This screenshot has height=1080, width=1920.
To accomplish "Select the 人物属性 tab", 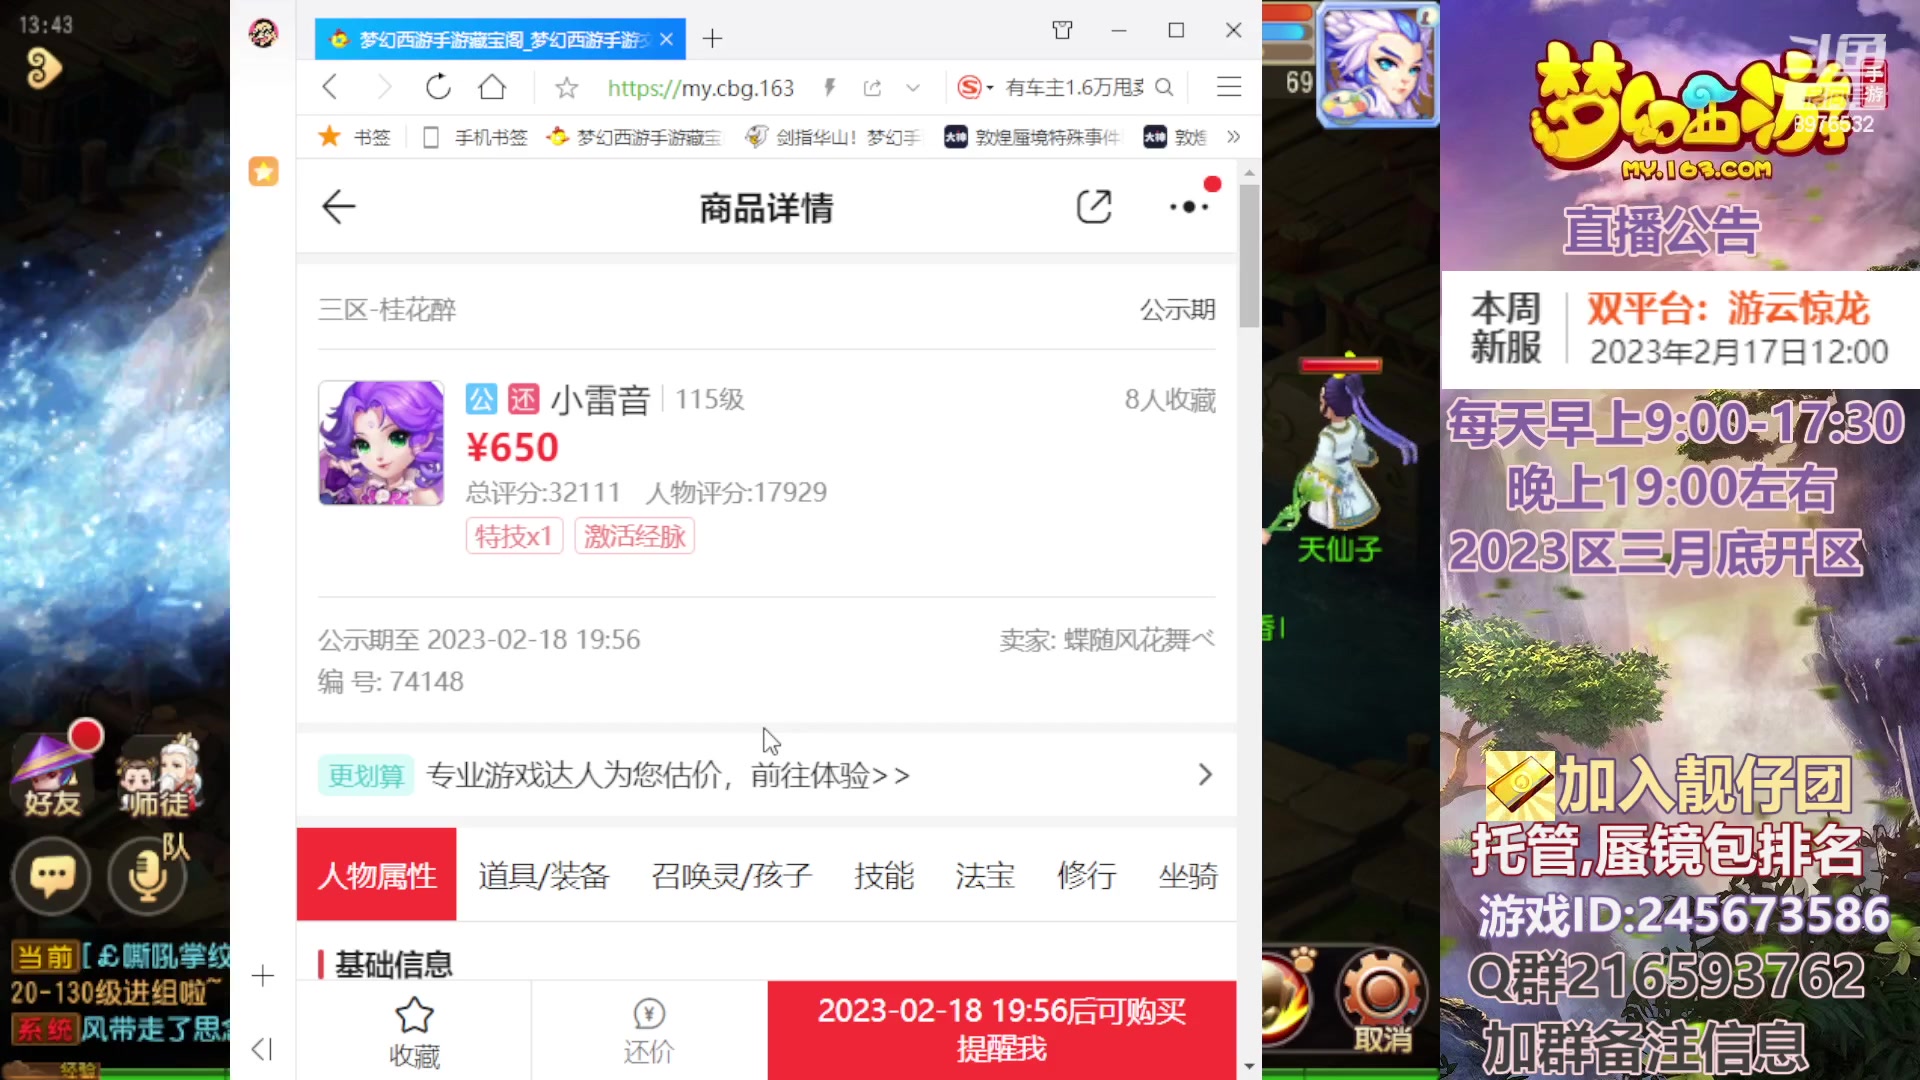I will [377, 875].
